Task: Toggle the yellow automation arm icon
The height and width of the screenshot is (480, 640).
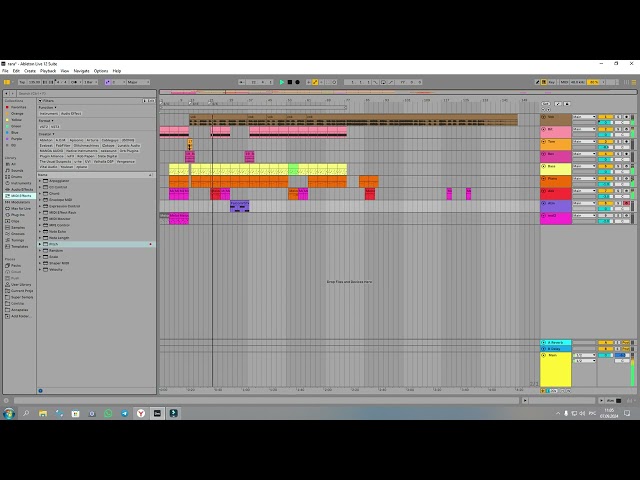Action: click(315, 82)
